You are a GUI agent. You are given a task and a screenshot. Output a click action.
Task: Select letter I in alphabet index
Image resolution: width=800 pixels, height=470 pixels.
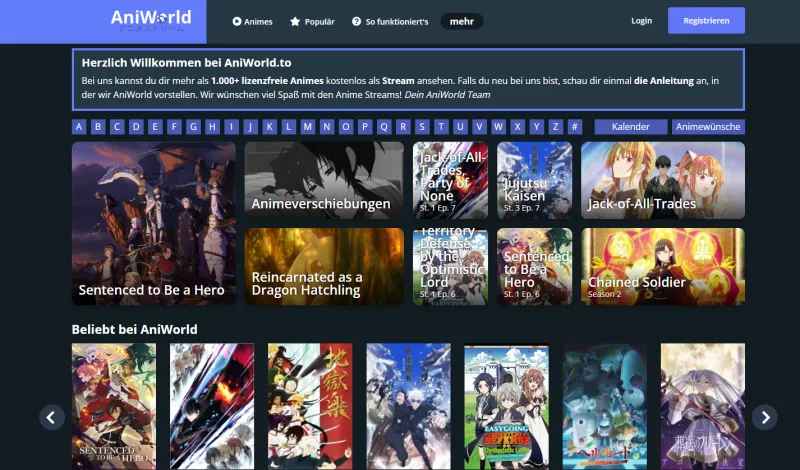tap(231, 127)
